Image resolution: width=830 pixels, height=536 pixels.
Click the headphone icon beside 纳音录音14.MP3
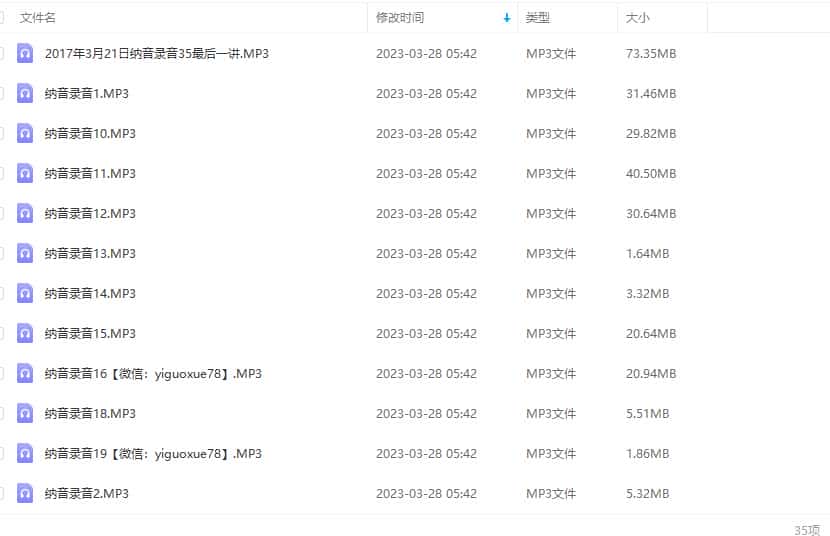click(x=25, y=293)
